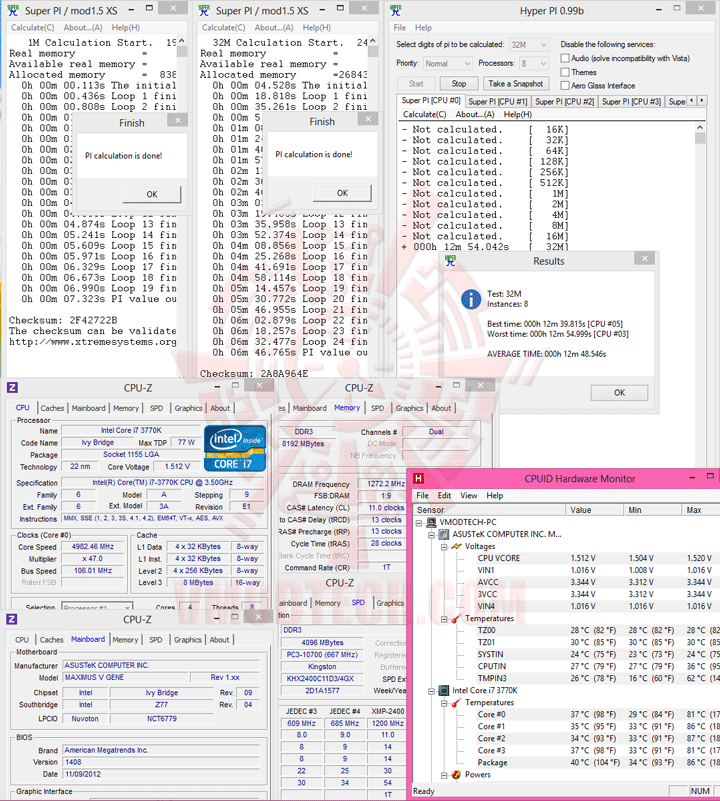Click the 32M Super PI scrollbar up arrow
Viewport: 720px width, 801px height.
tap(373, 41)
